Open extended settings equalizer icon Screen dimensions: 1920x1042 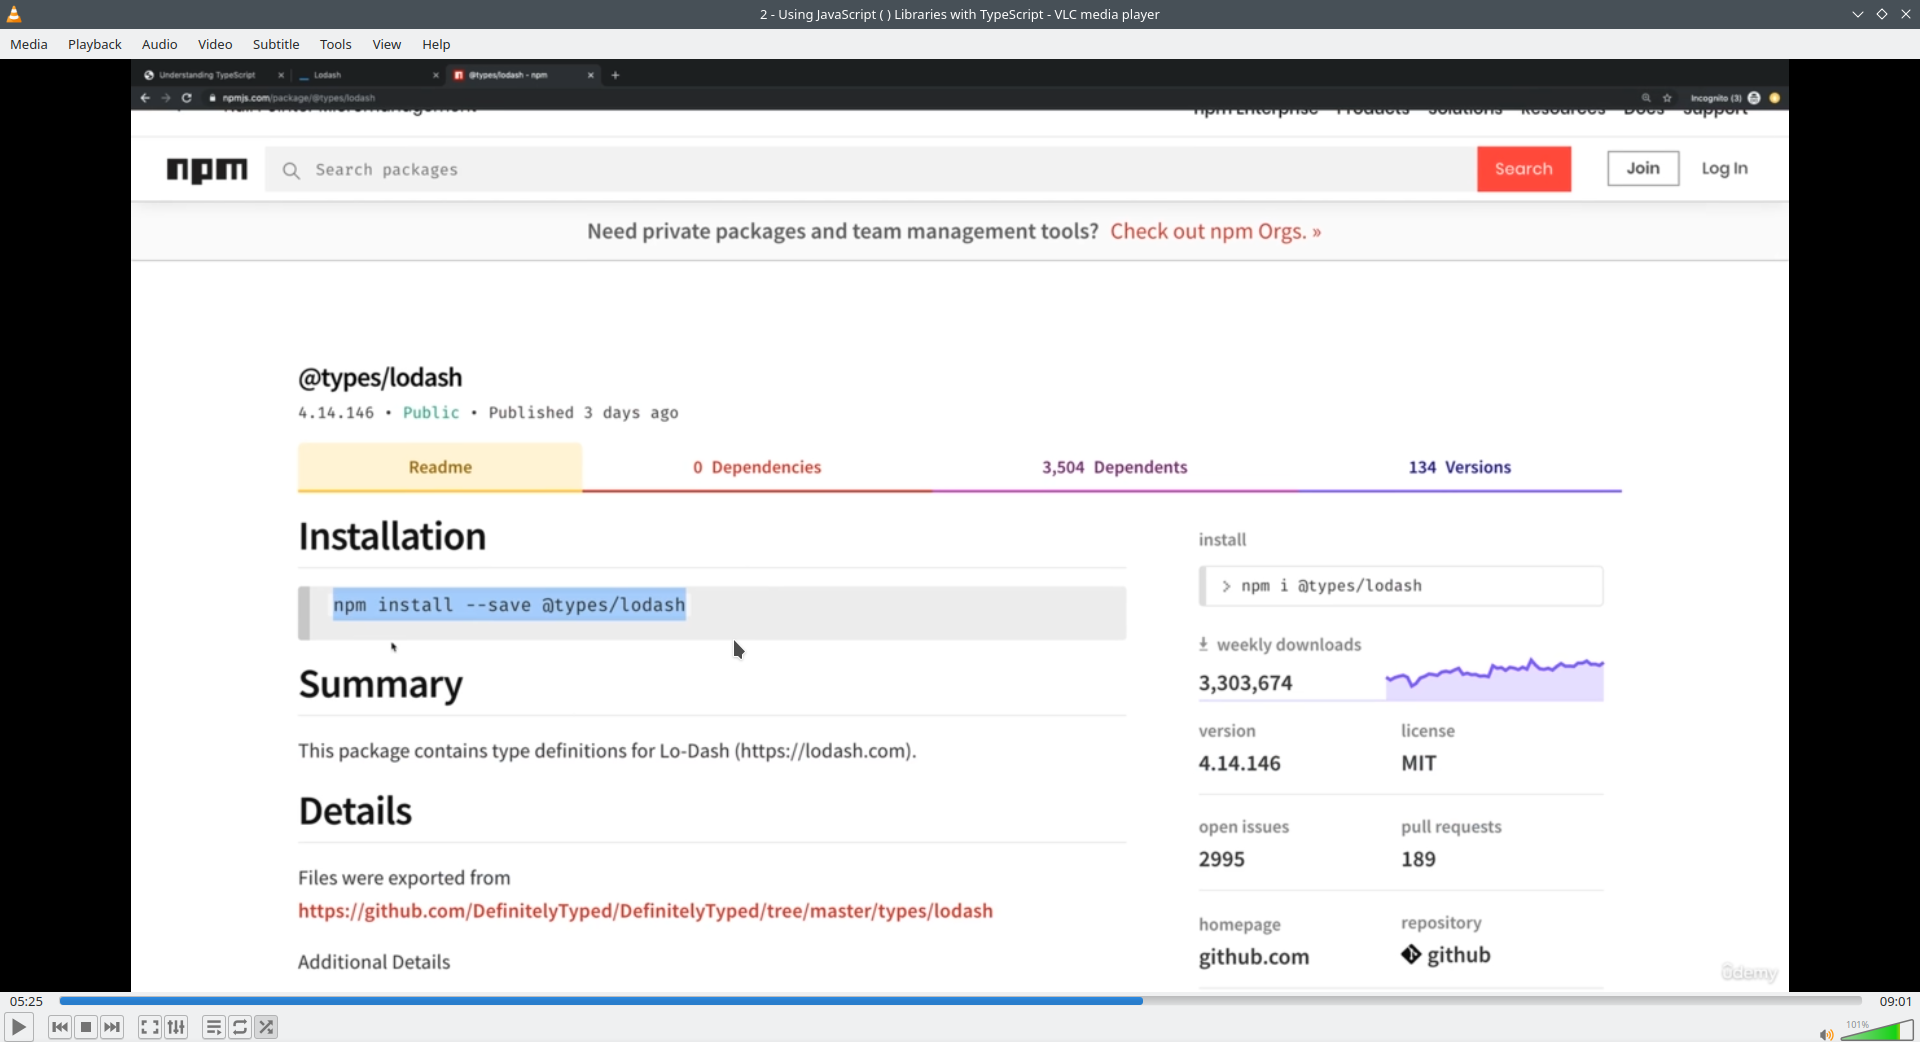tap(176, 1027)
